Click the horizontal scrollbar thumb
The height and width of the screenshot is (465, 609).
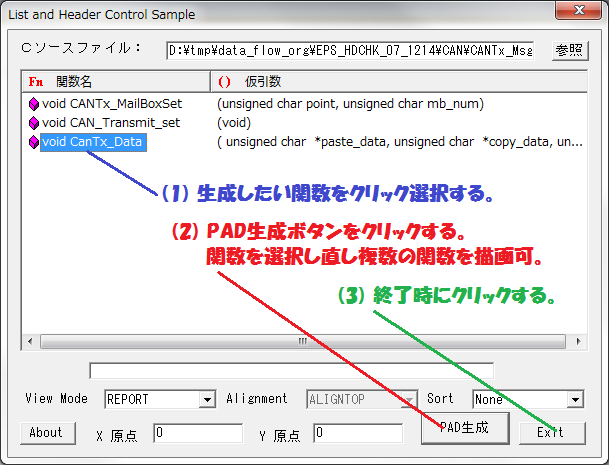coord(303,341)
